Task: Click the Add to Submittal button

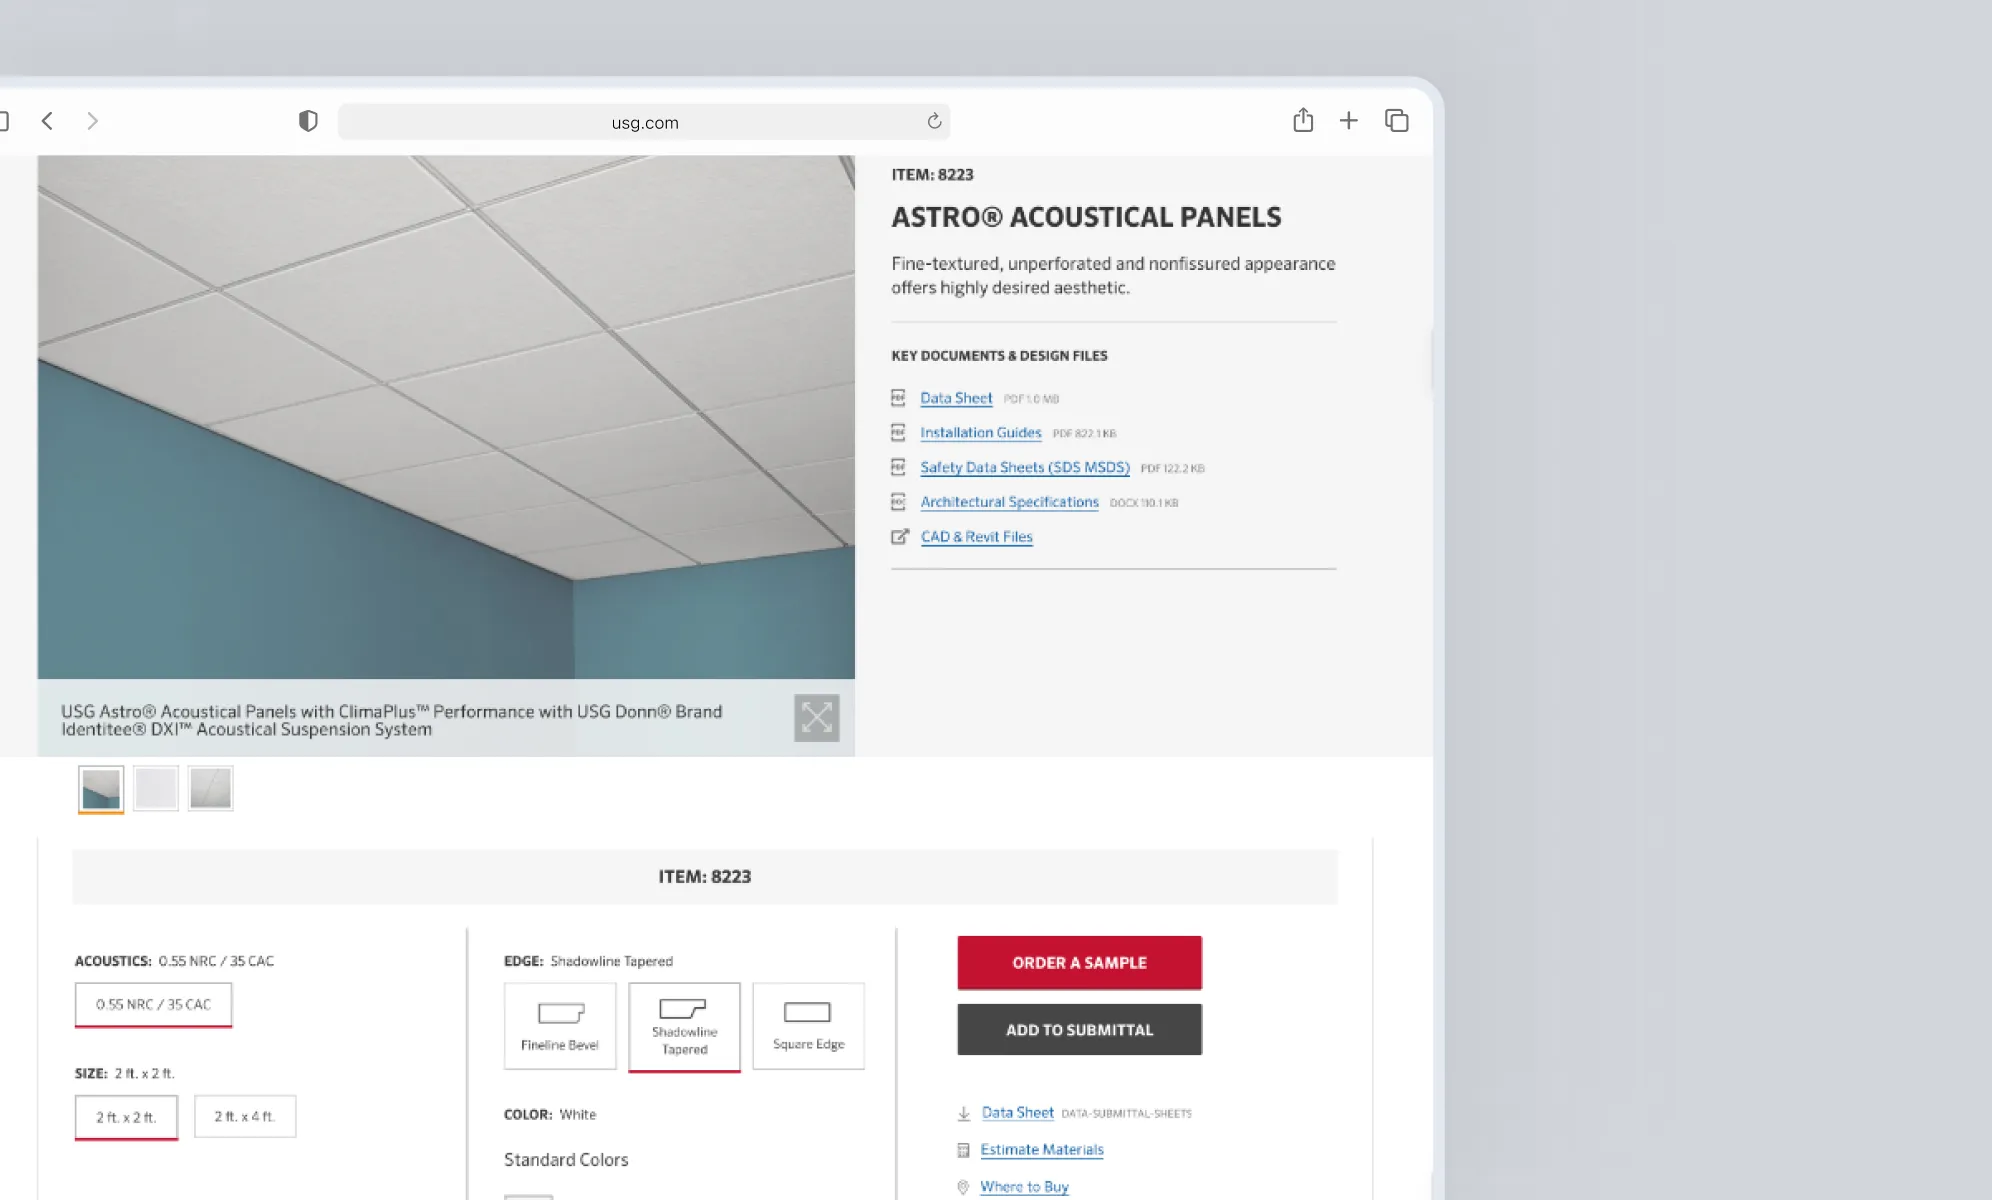Action: (x=1079, y=1030)
